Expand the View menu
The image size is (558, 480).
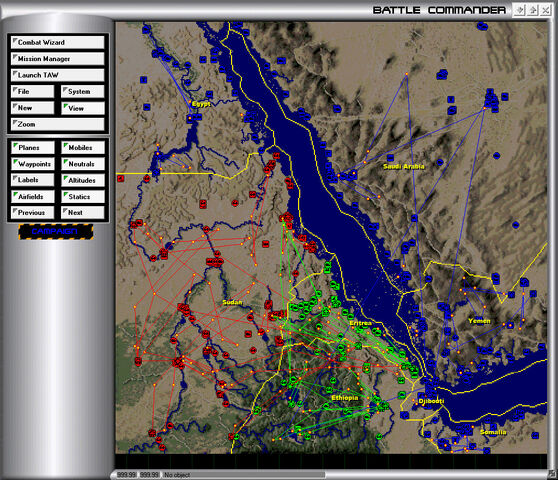[83, 108]
